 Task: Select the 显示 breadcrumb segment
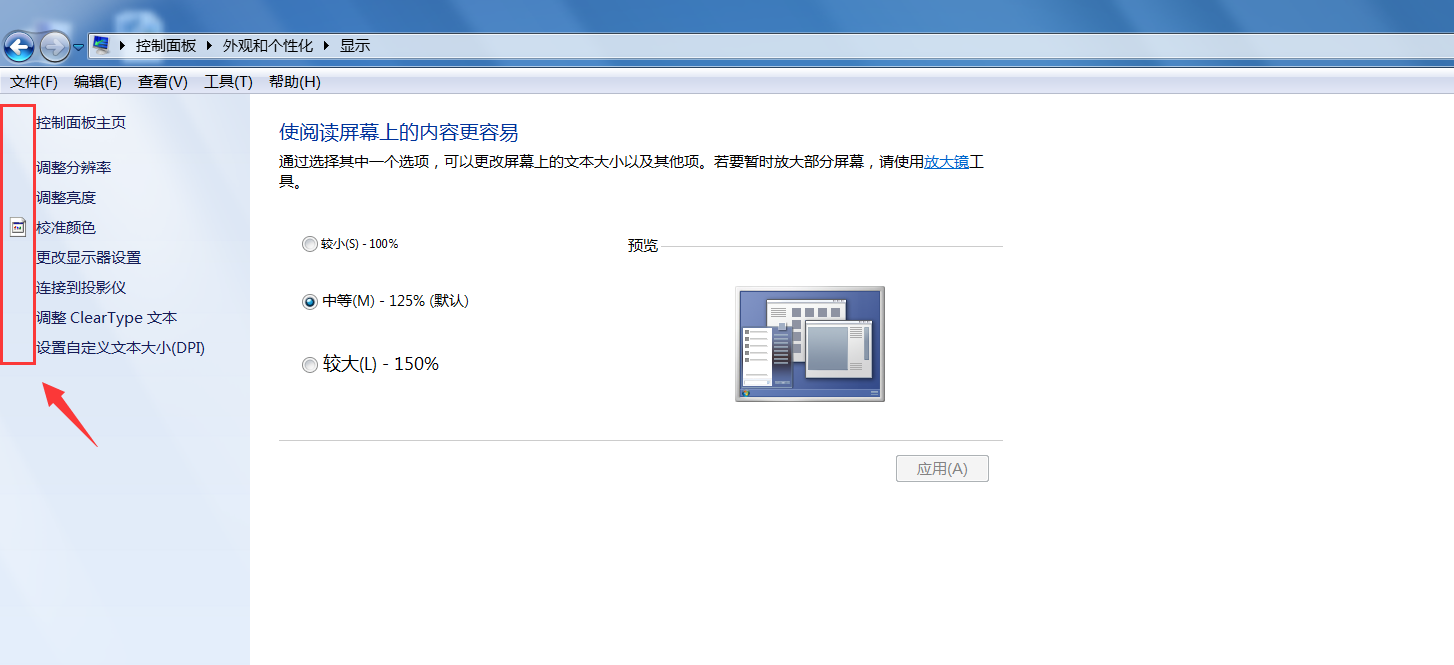(355, 46)
